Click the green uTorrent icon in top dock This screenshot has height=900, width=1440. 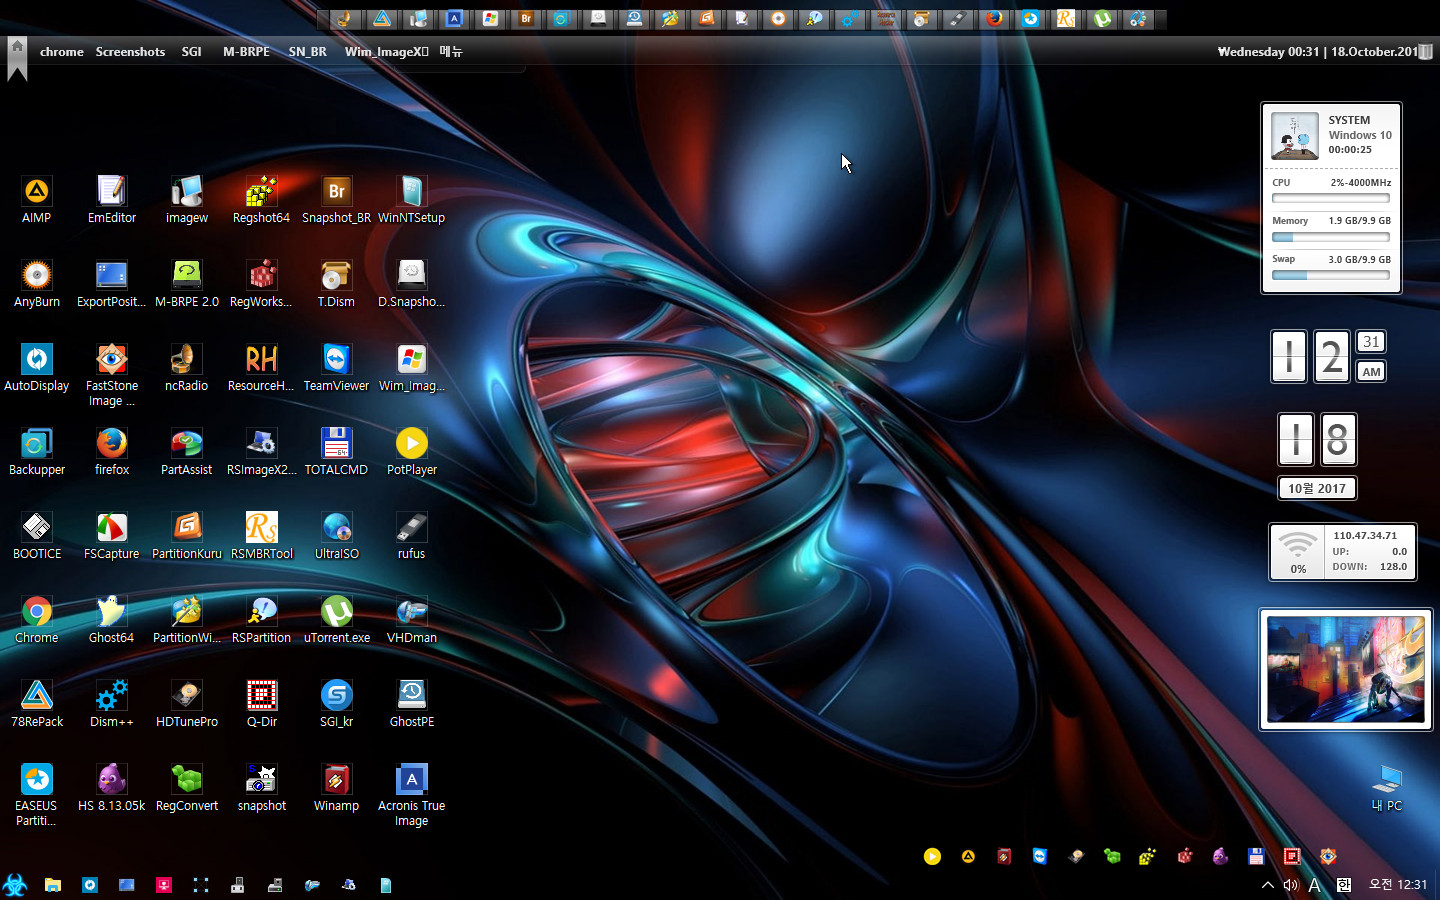pos(1102,18)
